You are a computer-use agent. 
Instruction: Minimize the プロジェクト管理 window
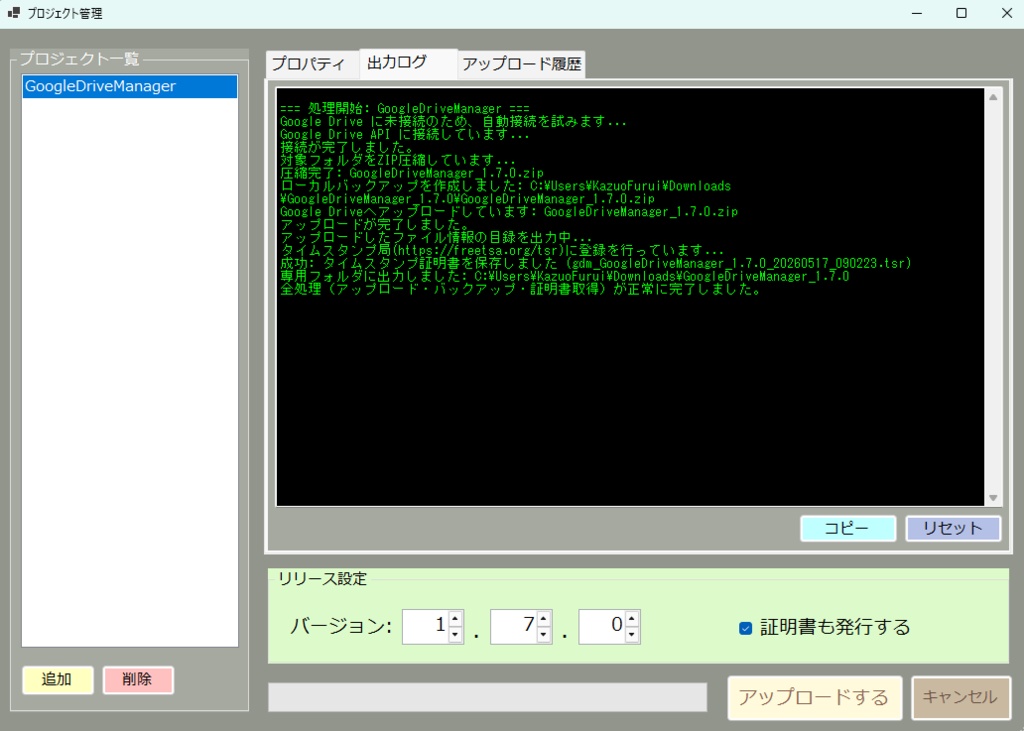[x=917, y=13]
